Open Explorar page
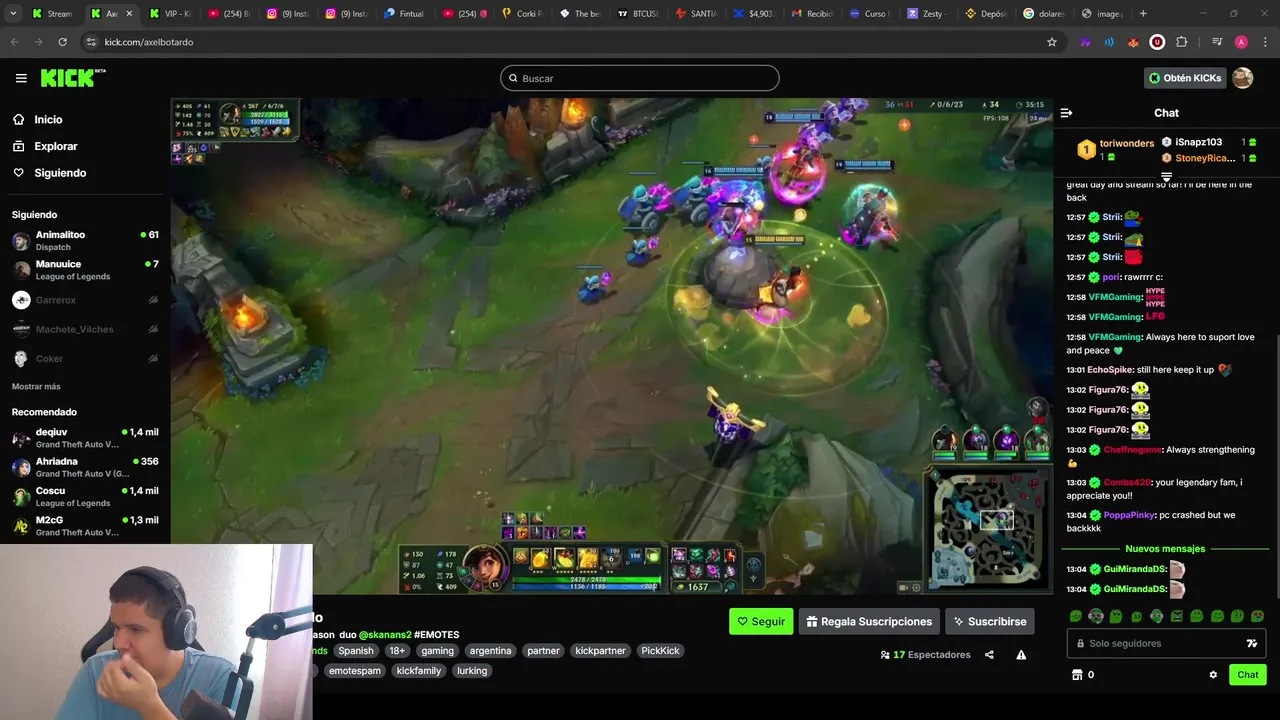 pos(55,146)
